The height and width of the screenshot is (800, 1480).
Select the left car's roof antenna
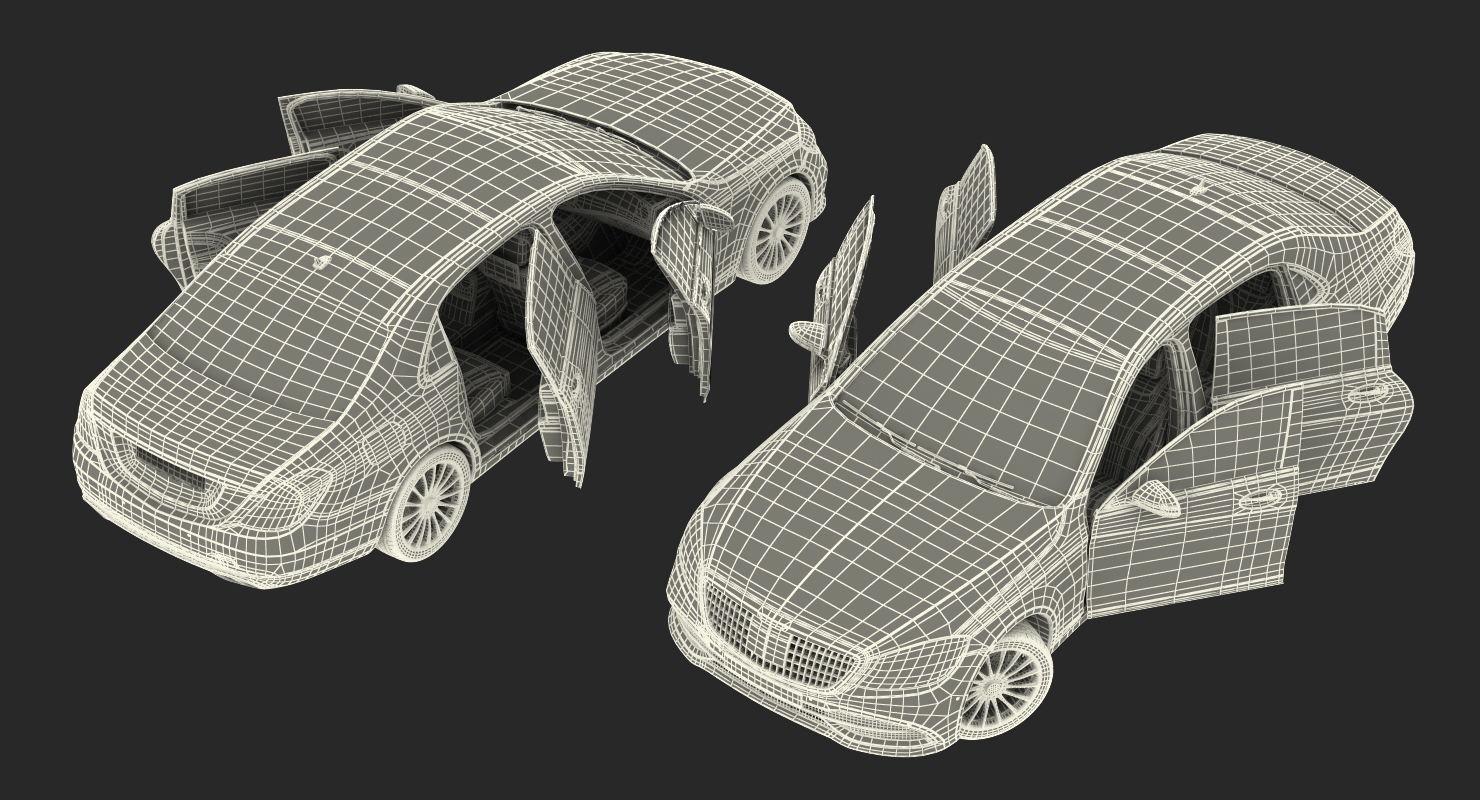(322, 263)
